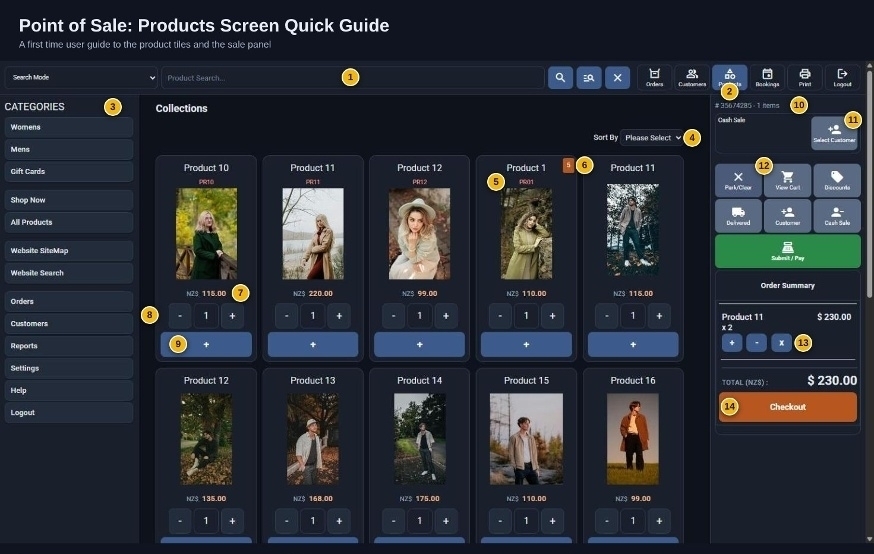Open Customers from the top toolbar icon
874x554 pixels.
pos(692,77)
